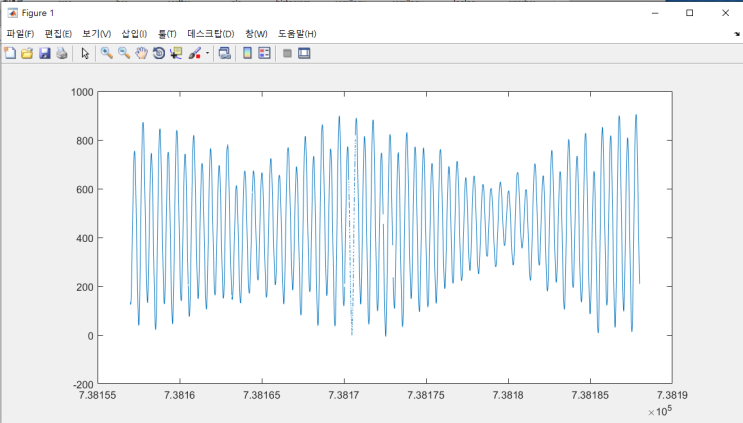Hide plot tools with the gray square icon
Image resolution: width=743 pixels, height=423 pixels.
(287, 53)
